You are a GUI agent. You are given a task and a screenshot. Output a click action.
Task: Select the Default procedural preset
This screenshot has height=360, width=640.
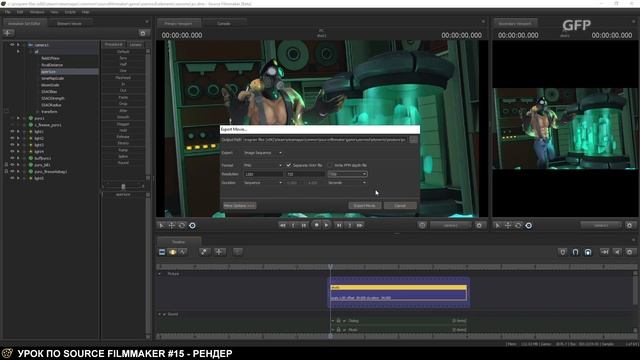[123, 52]
